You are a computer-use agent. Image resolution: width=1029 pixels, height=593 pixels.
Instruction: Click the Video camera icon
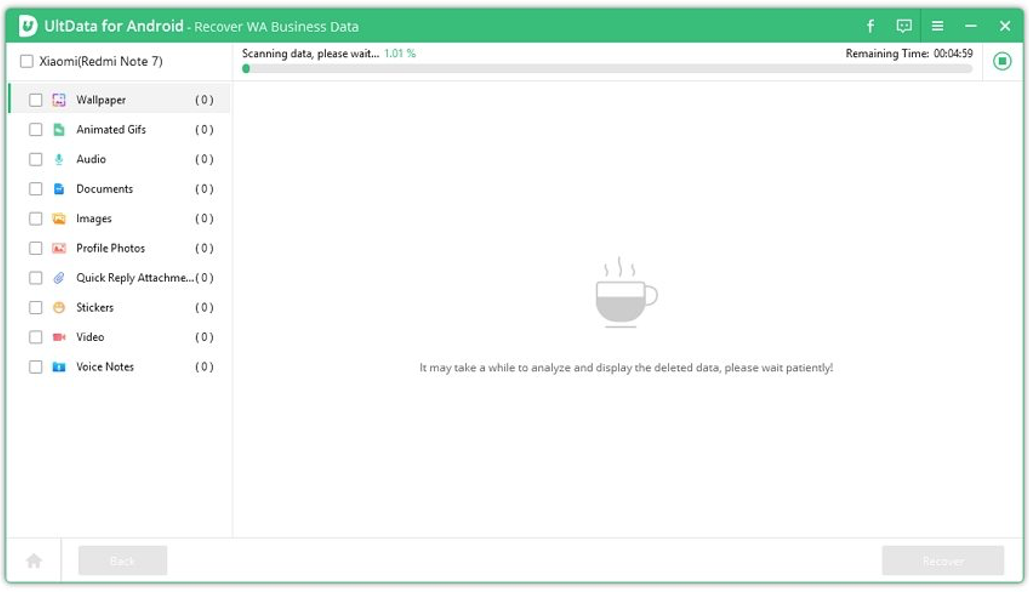coord(59,337)
